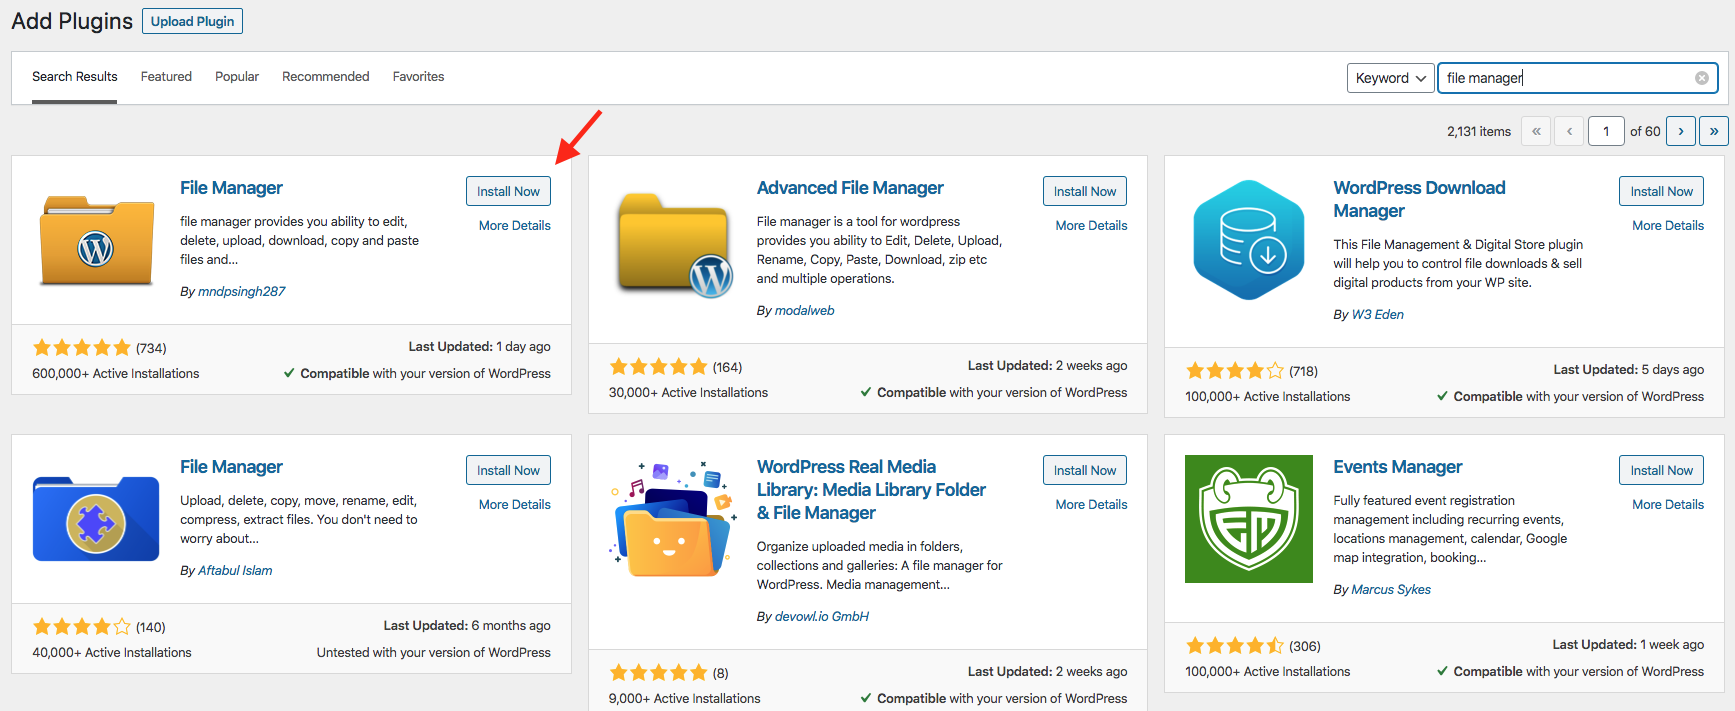Image resolution: width=1735 pixels, height=711 pixels.
Task: Jump to the last page of results
Action: pyautogui.click(x=1714, y=131)
